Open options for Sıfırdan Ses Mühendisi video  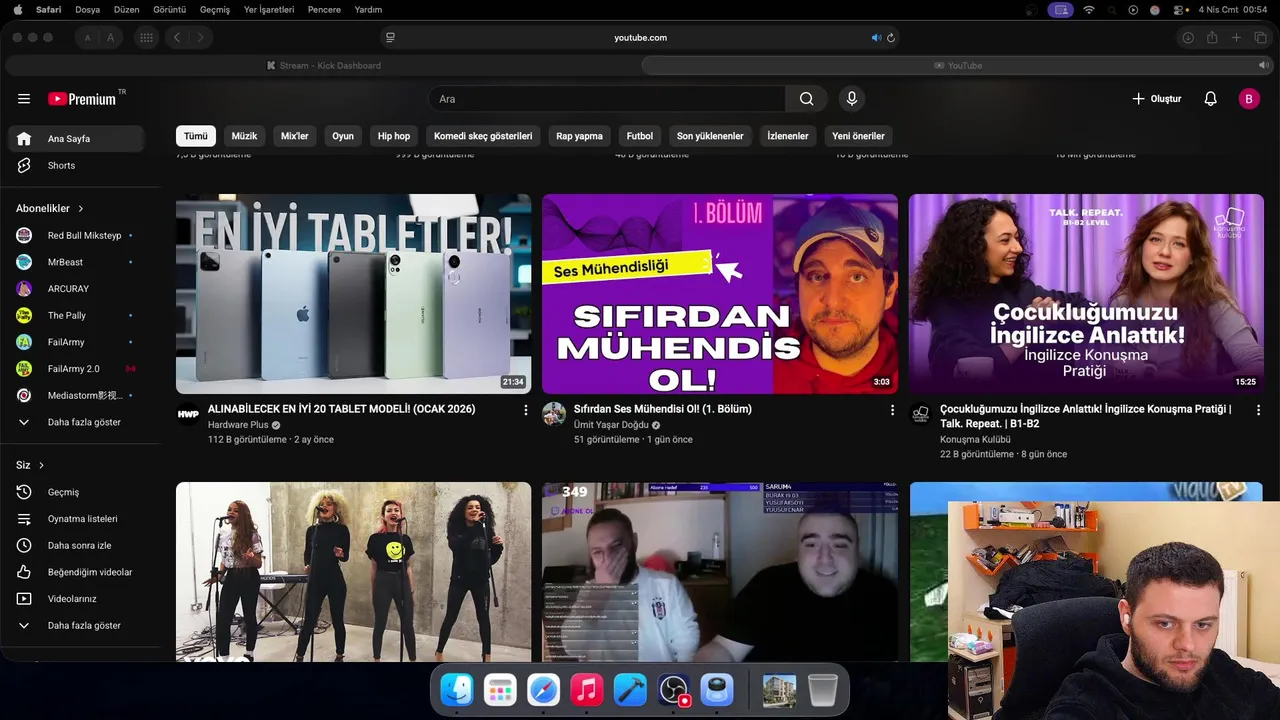[892, 410]
